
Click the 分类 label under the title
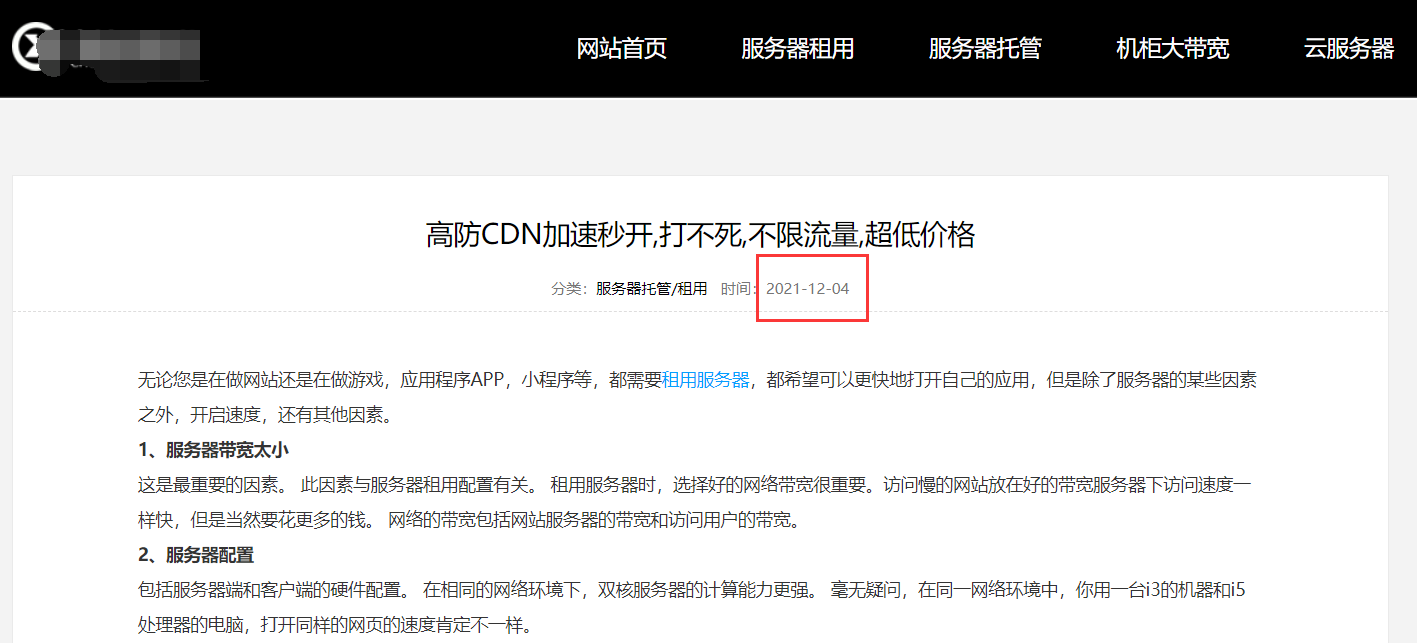tap(570, 289)
